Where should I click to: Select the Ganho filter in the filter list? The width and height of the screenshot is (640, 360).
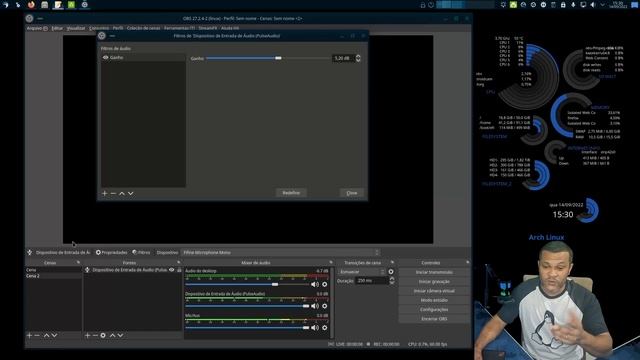143,58
